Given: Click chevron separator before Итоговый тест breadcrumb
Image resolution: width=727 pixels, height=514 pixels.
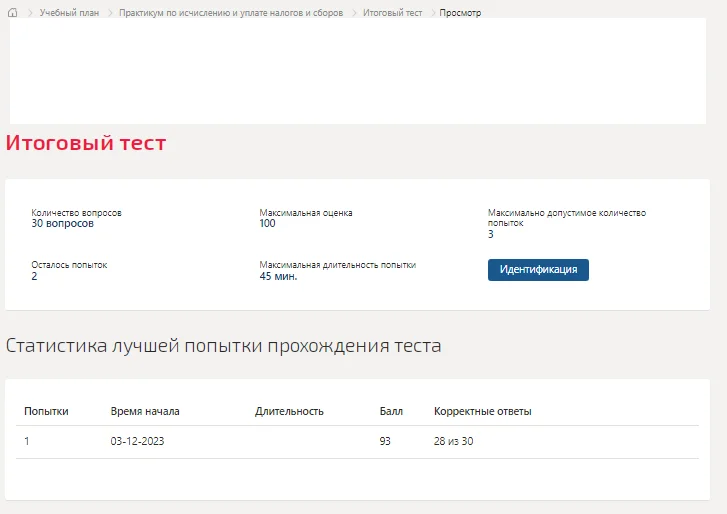Looking at the screenshot, I should coord(354,13).
